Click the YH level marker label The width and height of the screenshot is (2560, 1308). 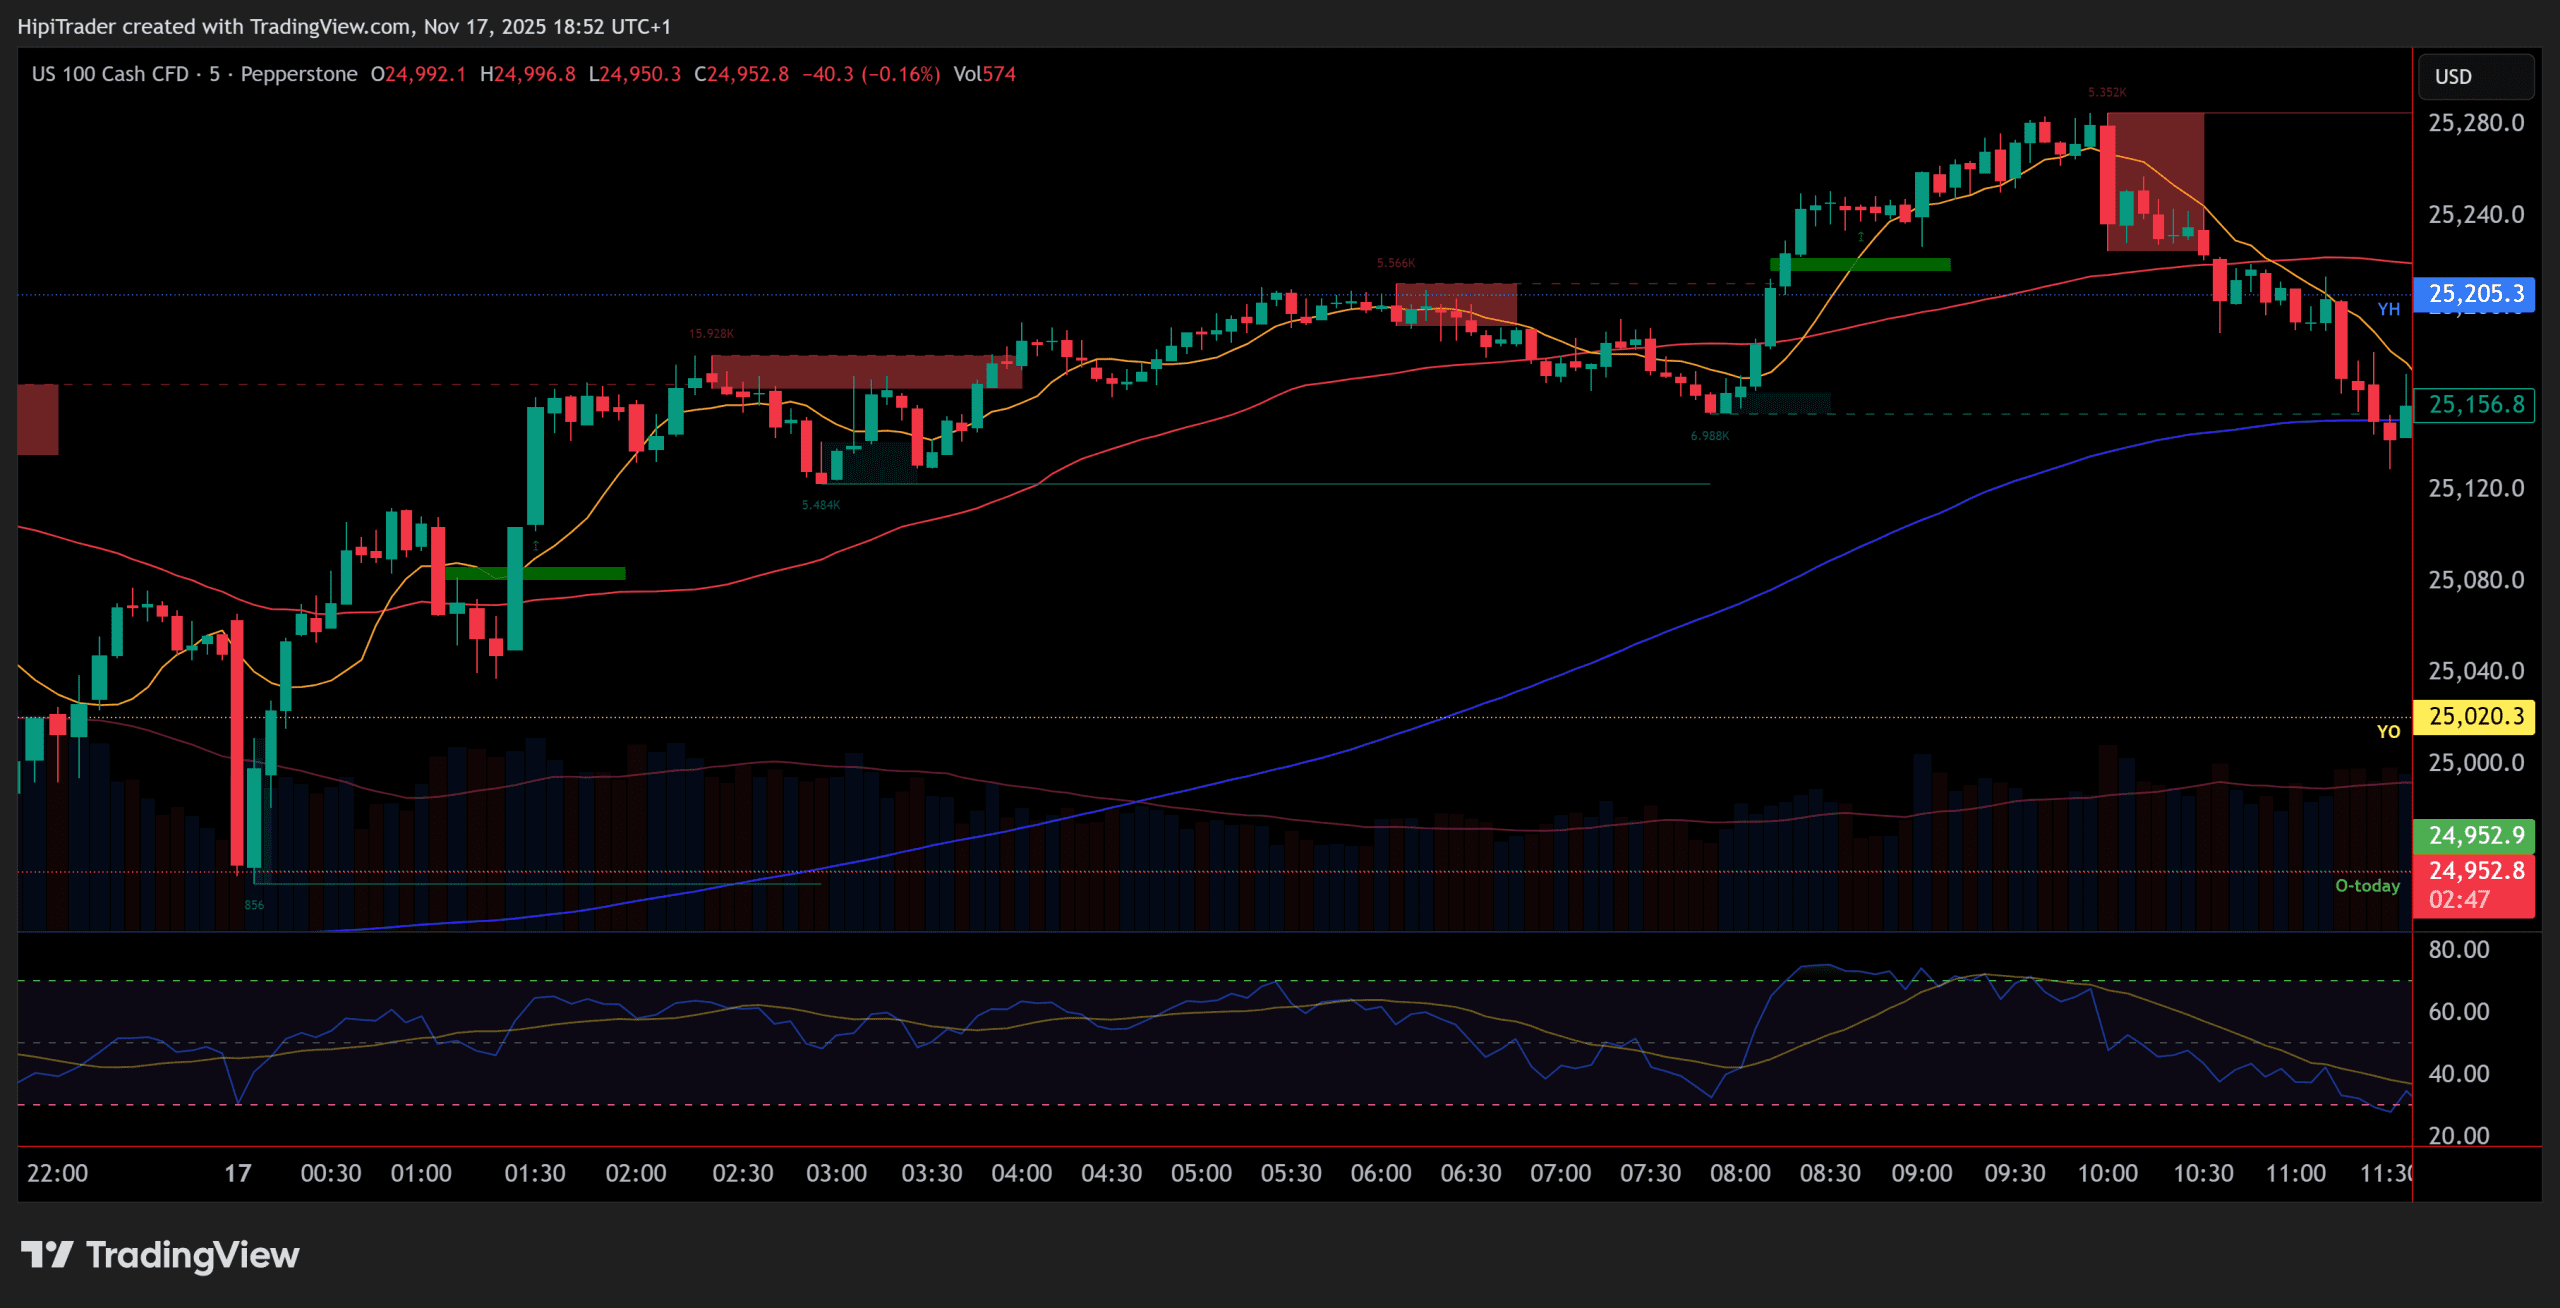(x=2388, y=310)
